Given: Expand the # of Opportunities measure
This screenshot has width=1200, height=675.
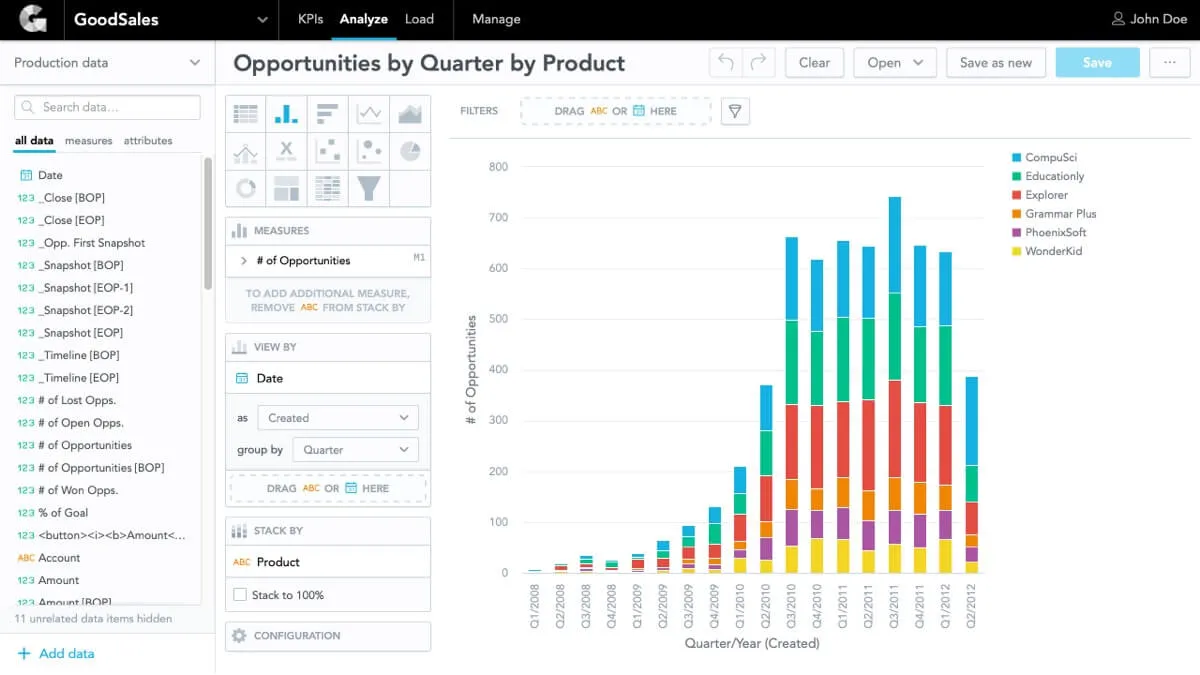Looking at the screenshot, I should tap(243, 261).
